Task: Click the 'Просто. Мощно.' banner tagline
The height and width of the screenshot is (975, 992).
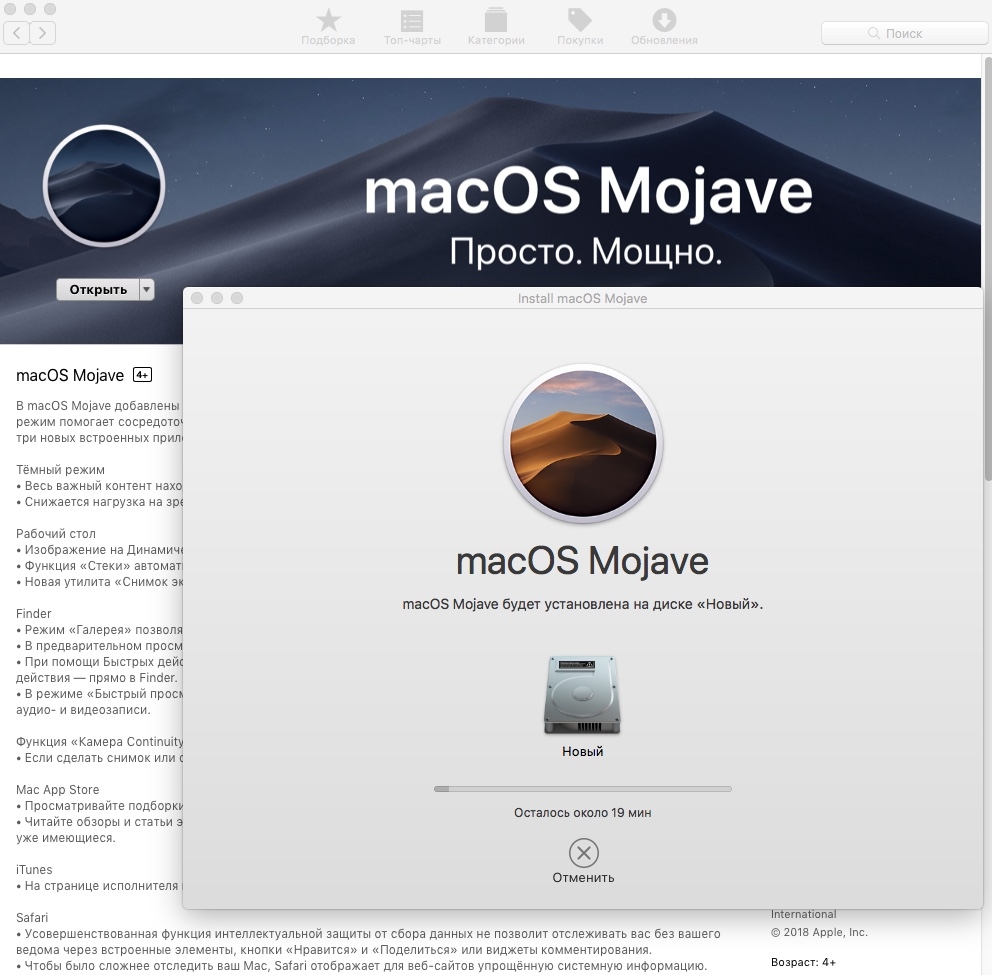Action: click(x=586, y=252)
